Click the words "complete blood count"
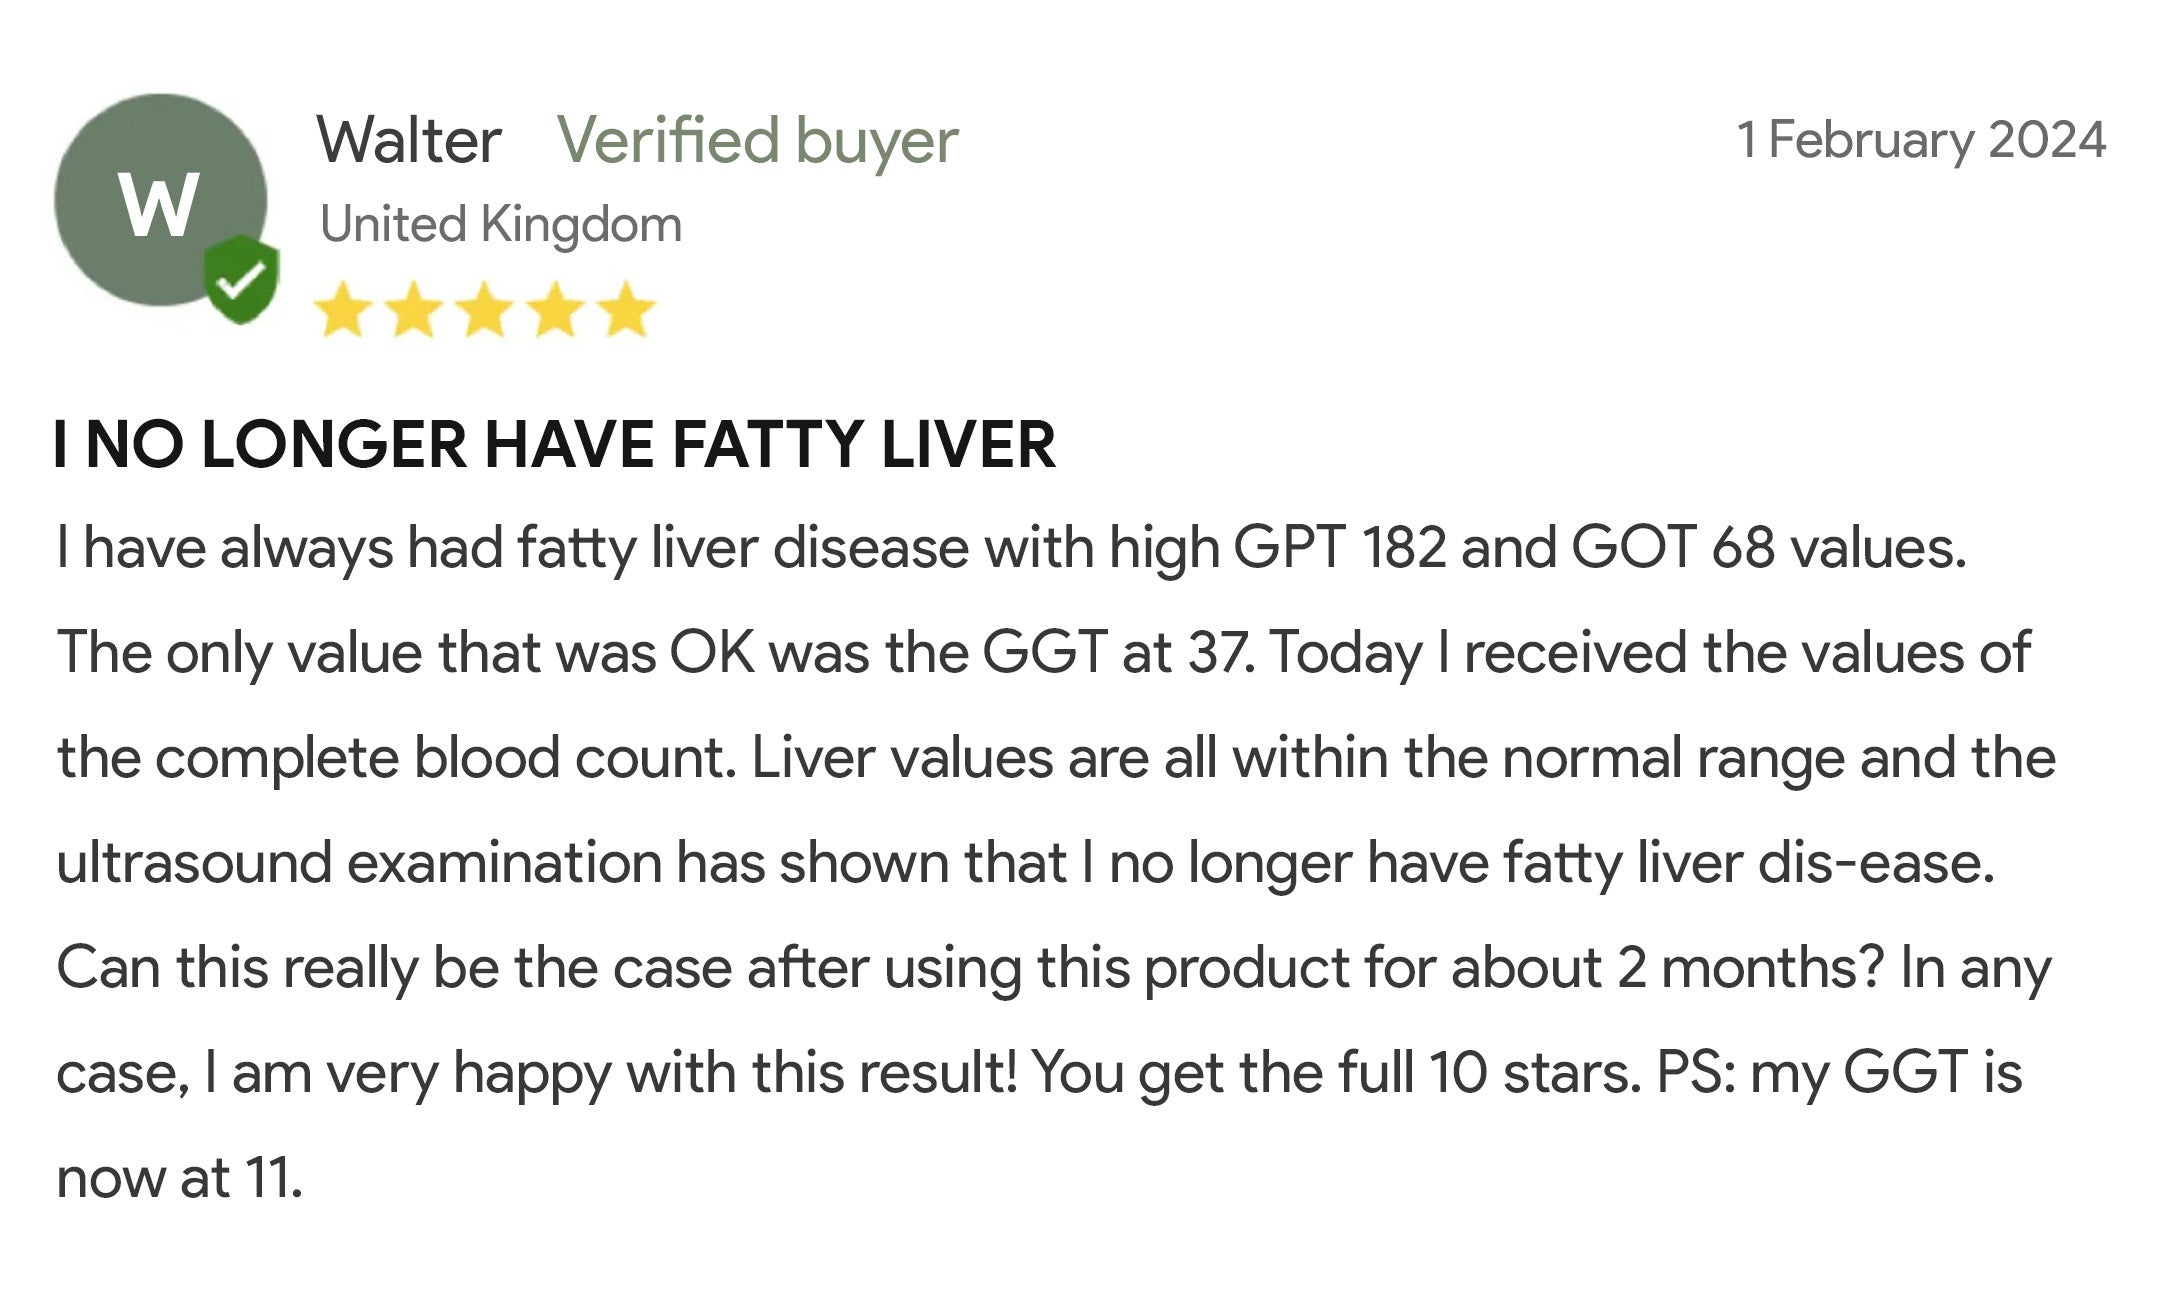This screenshot has width=2160, height=1293. coord(443,758)
